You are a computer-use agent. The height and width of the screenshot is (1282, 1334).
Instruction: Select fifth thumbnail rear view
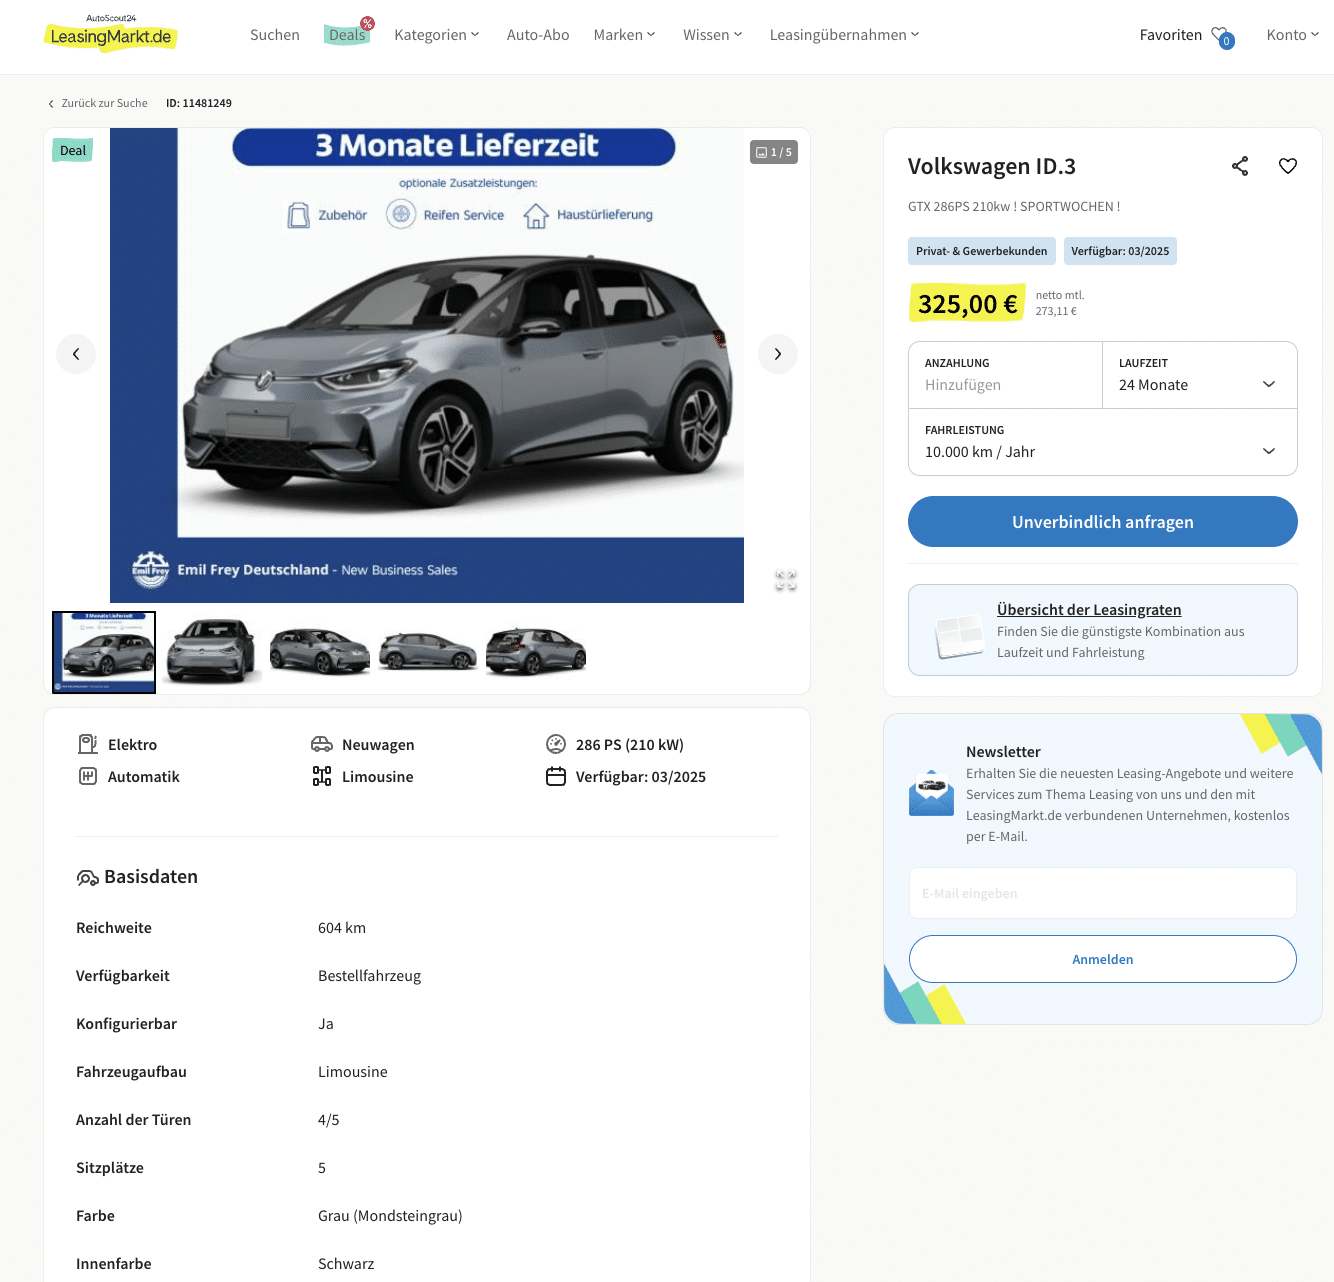point(536,651)
